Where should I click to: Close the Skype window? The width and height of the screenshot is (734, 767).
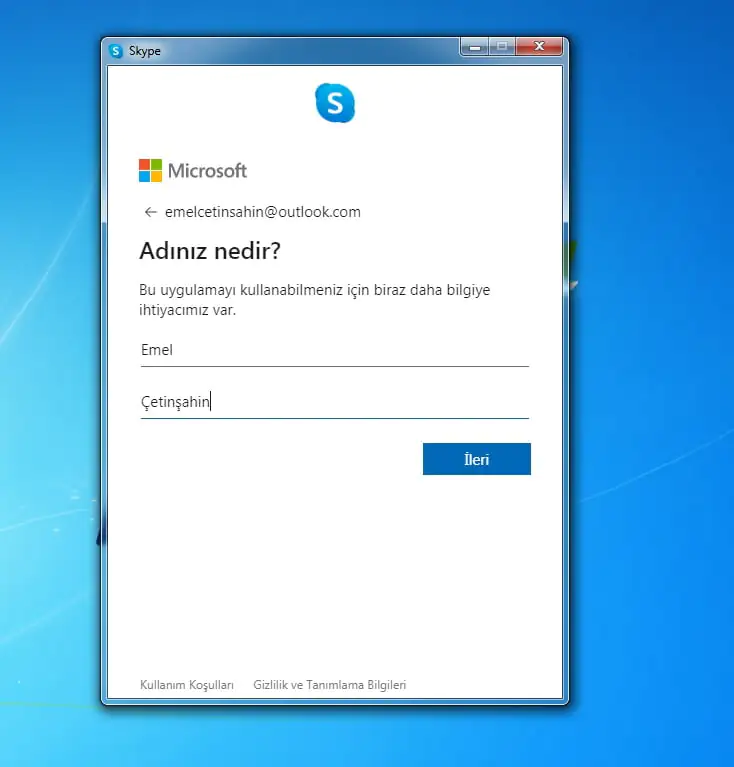539,47
